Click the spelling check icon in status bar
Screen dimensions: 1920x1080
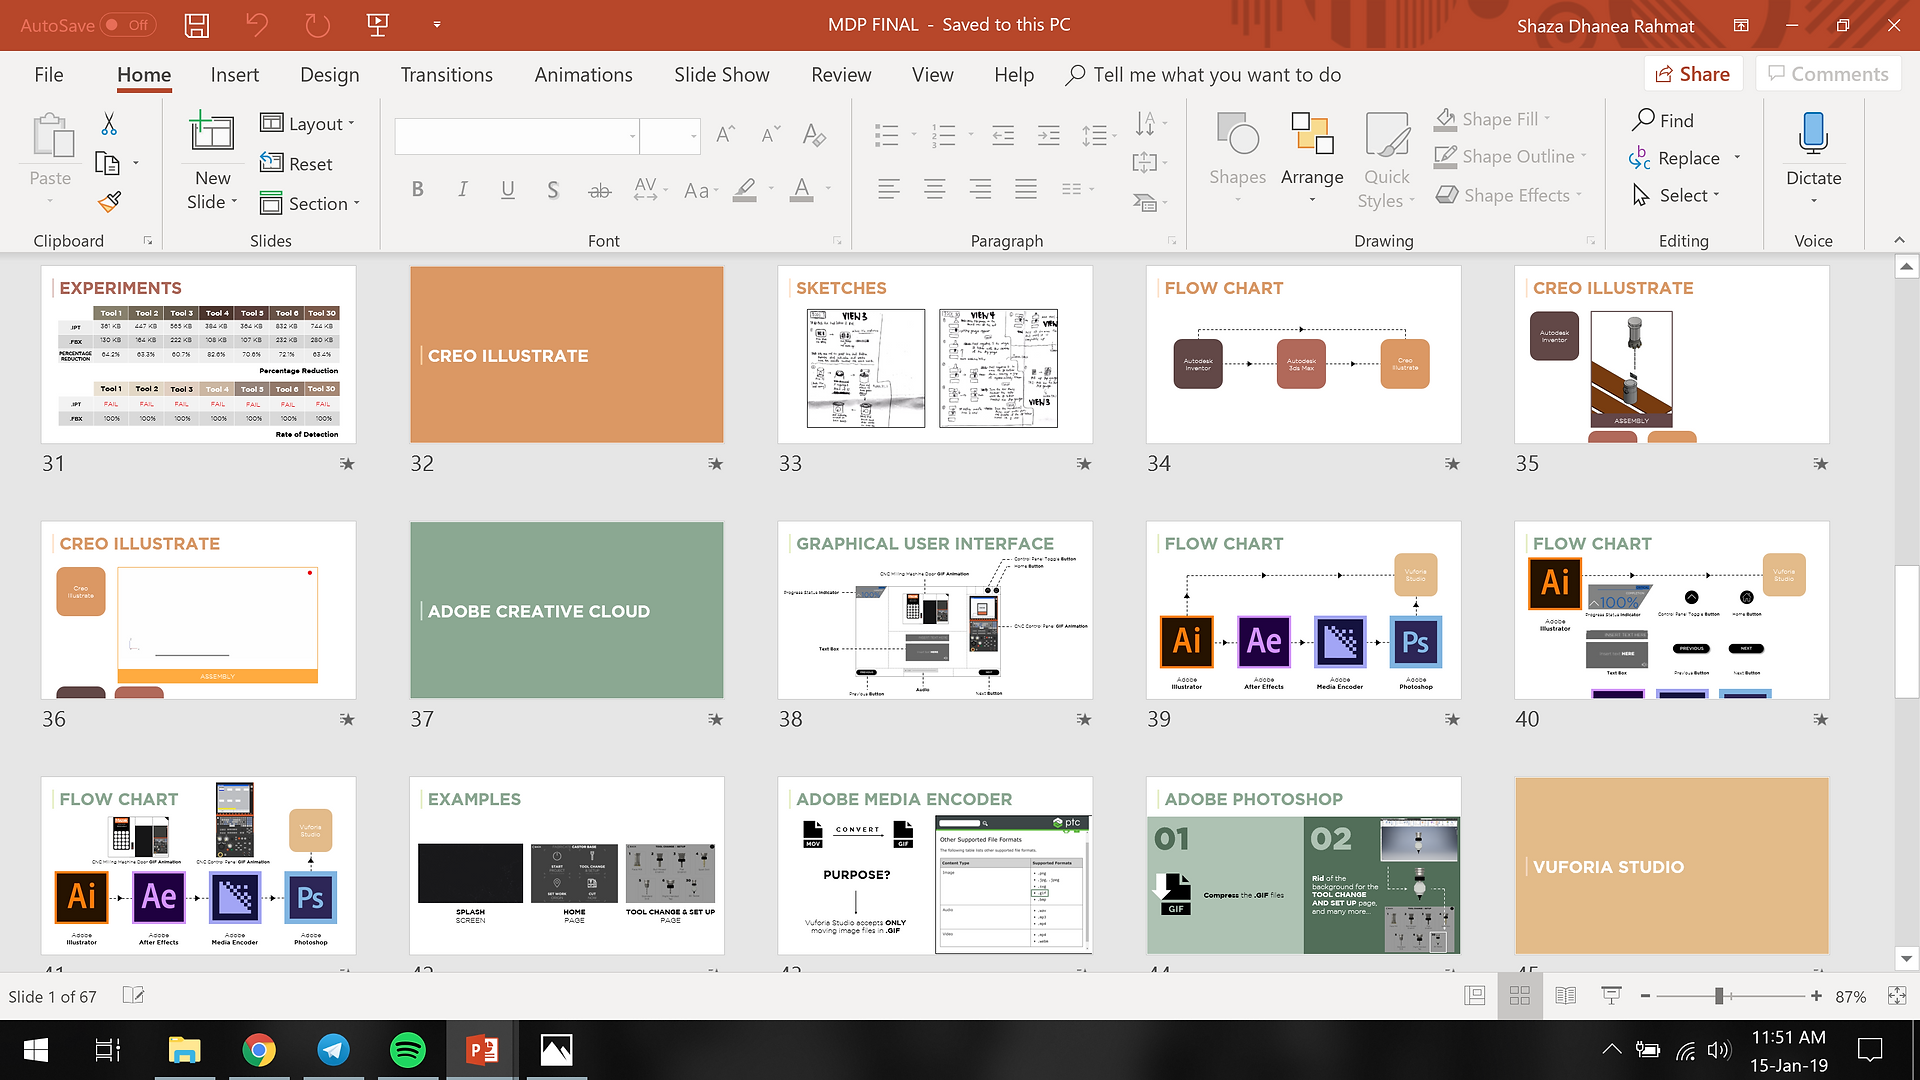tap(133, 996)
